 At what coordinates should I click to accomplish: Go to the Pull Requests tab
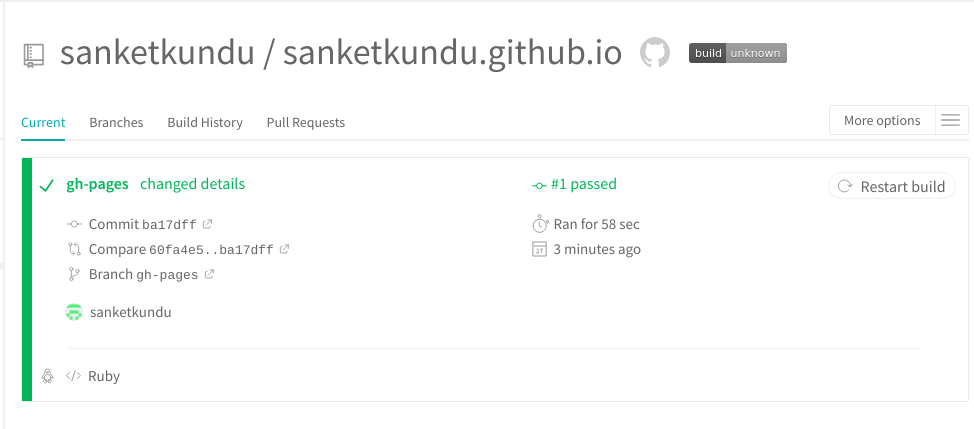(x=306, y=122)
